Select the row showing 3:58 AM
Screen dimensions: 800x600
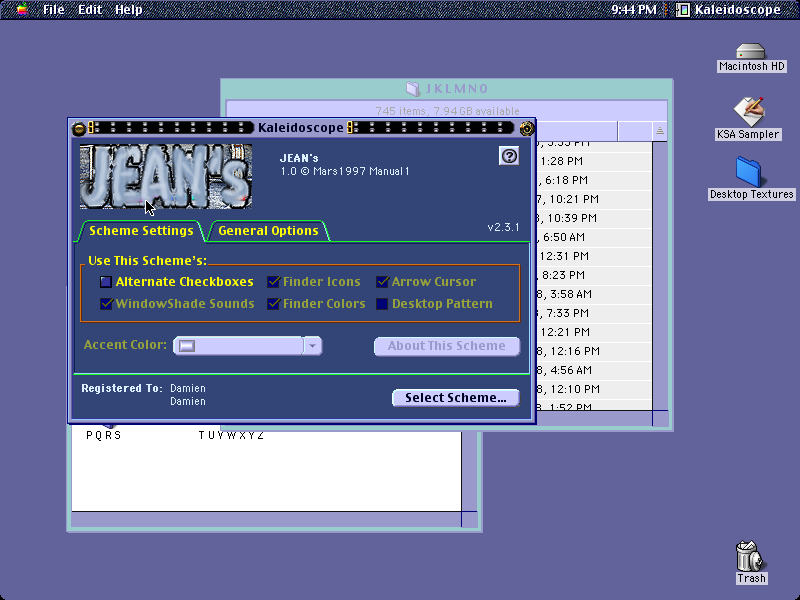click(594, 294)
